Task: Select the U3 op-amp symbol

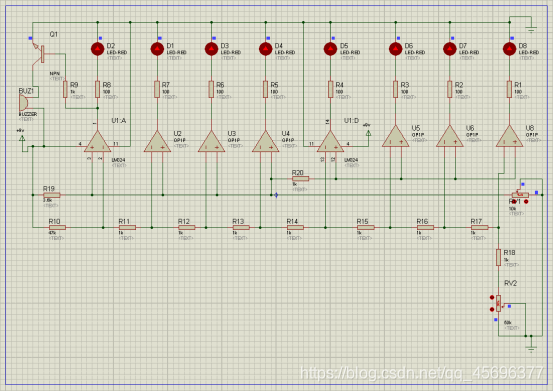Action: pos(211,142)
